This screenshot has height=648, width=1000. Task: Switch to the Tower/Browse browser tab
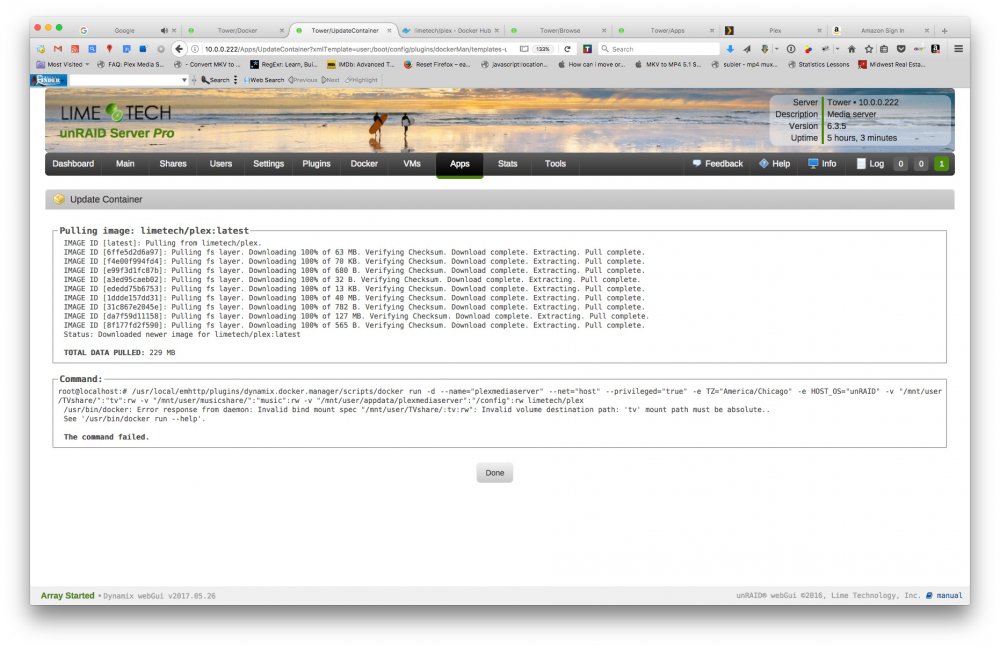559,30
